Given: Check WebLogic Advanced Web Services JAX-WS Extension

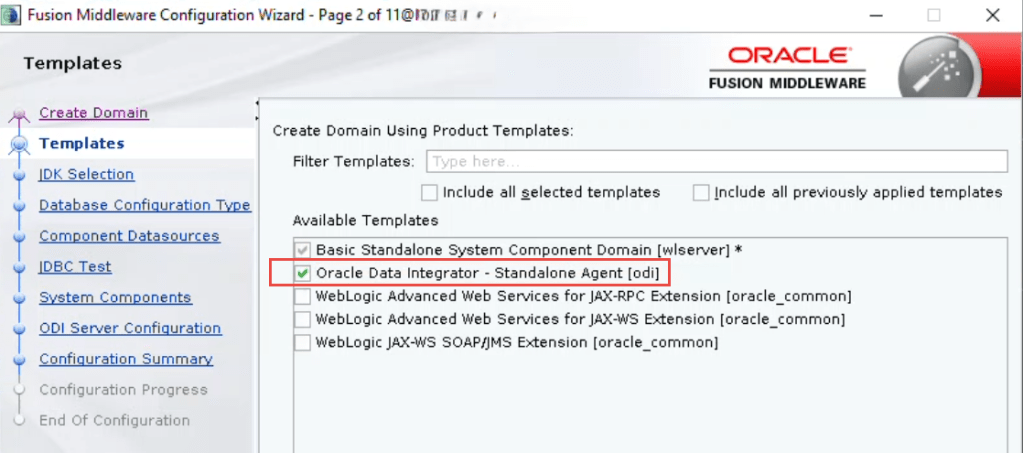Looking at the screenshot, I should coord(302,319).
